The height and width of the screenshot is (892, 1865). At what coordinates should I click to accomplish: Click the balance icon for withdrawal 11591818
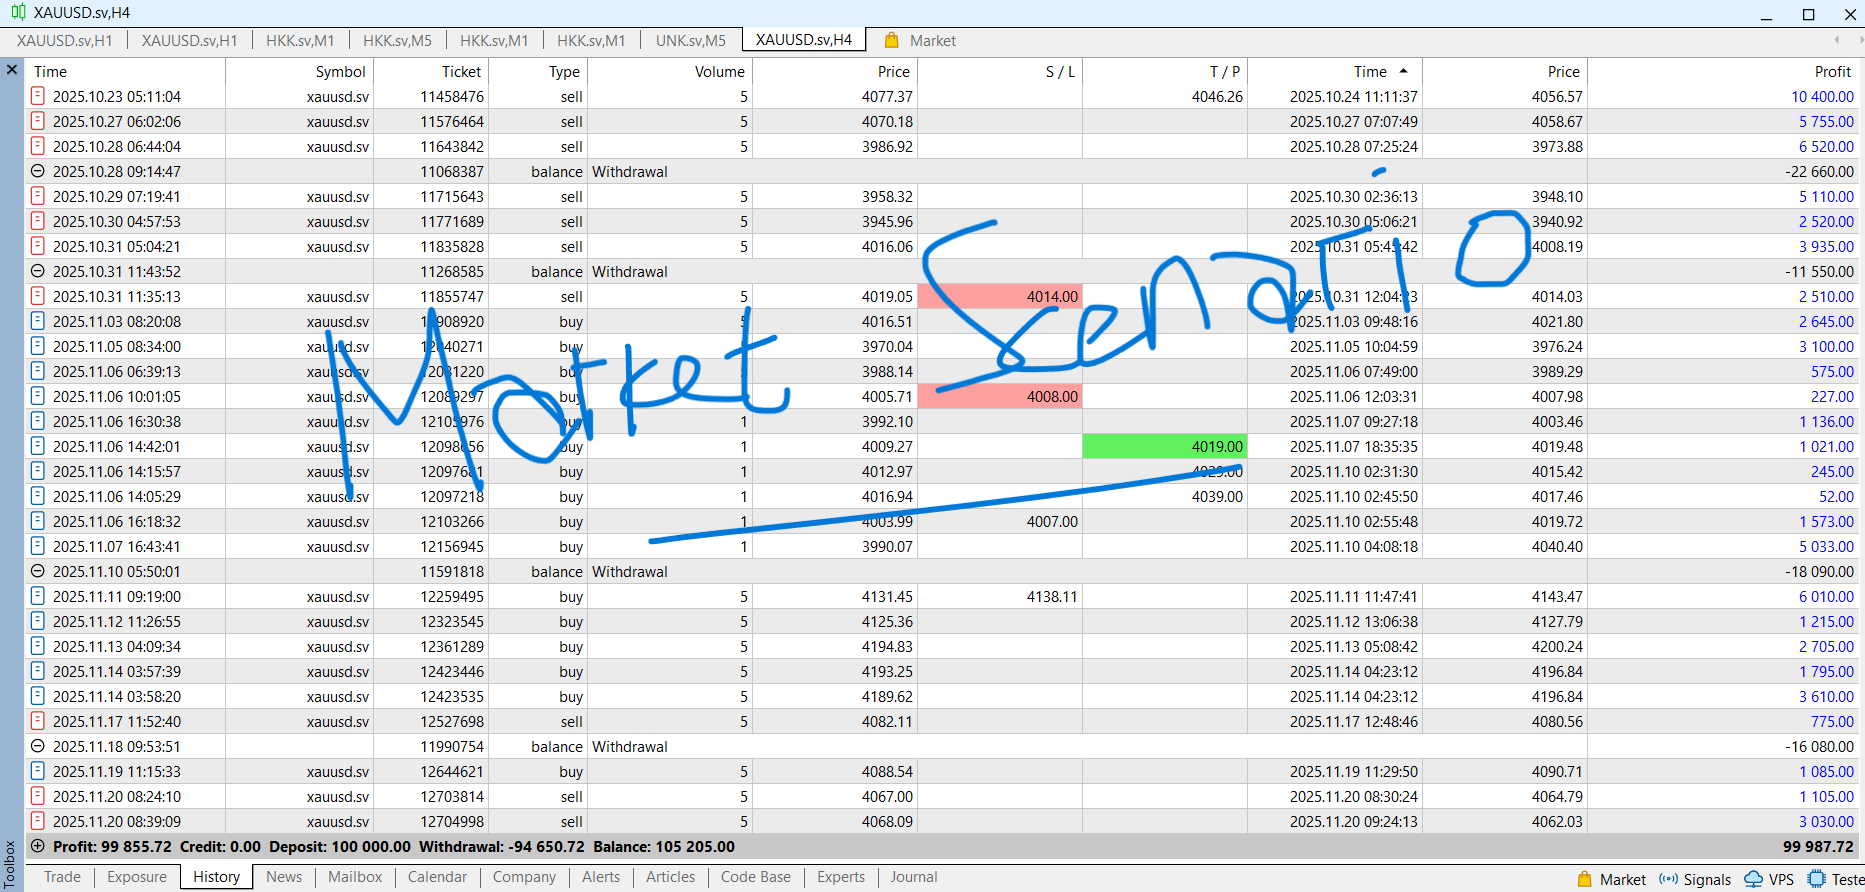38,571
